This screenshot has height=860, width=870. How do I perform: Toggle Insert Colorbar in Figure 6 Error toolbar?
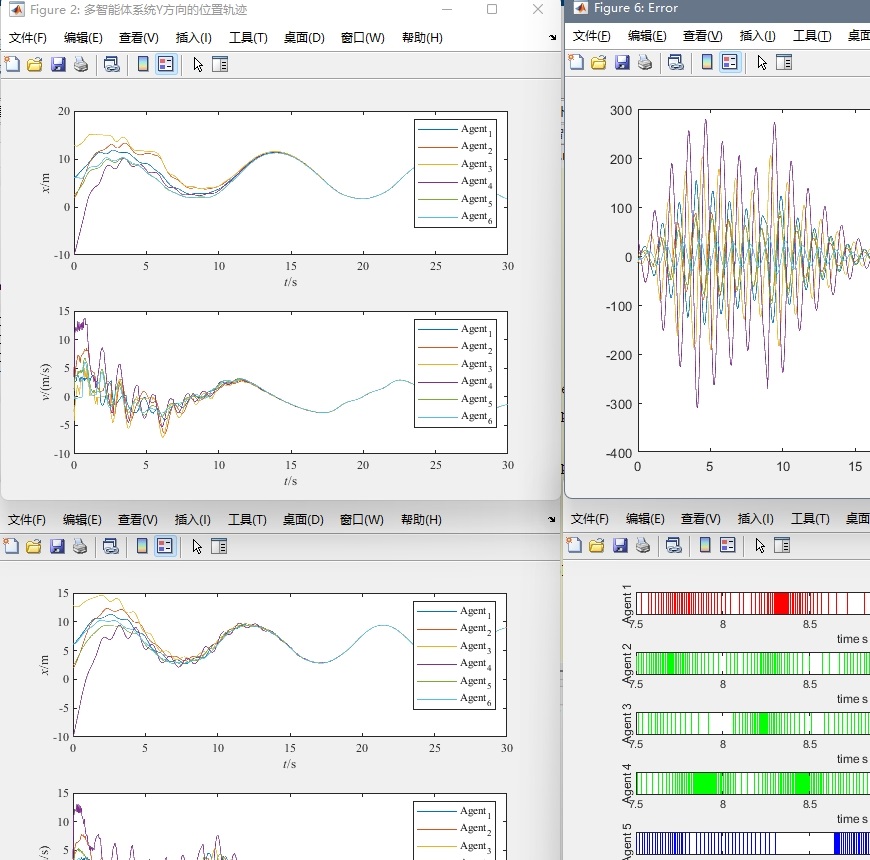tap(707, 62)
